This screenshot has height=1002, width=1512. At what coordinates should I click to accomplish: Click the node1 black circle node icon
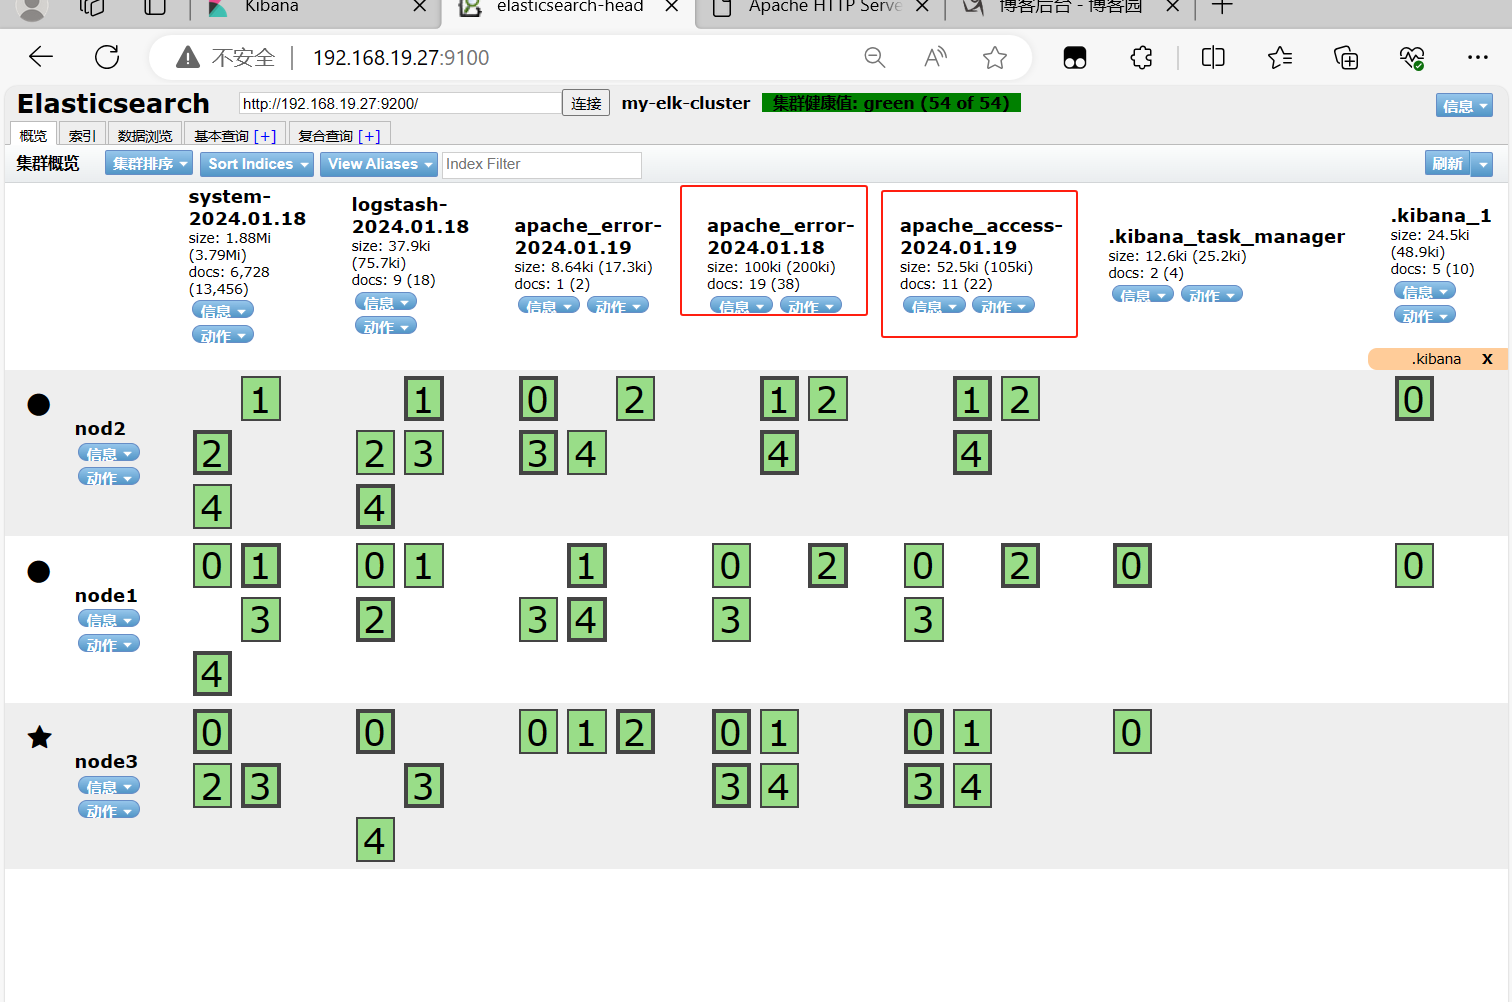(x=38, y=571)
